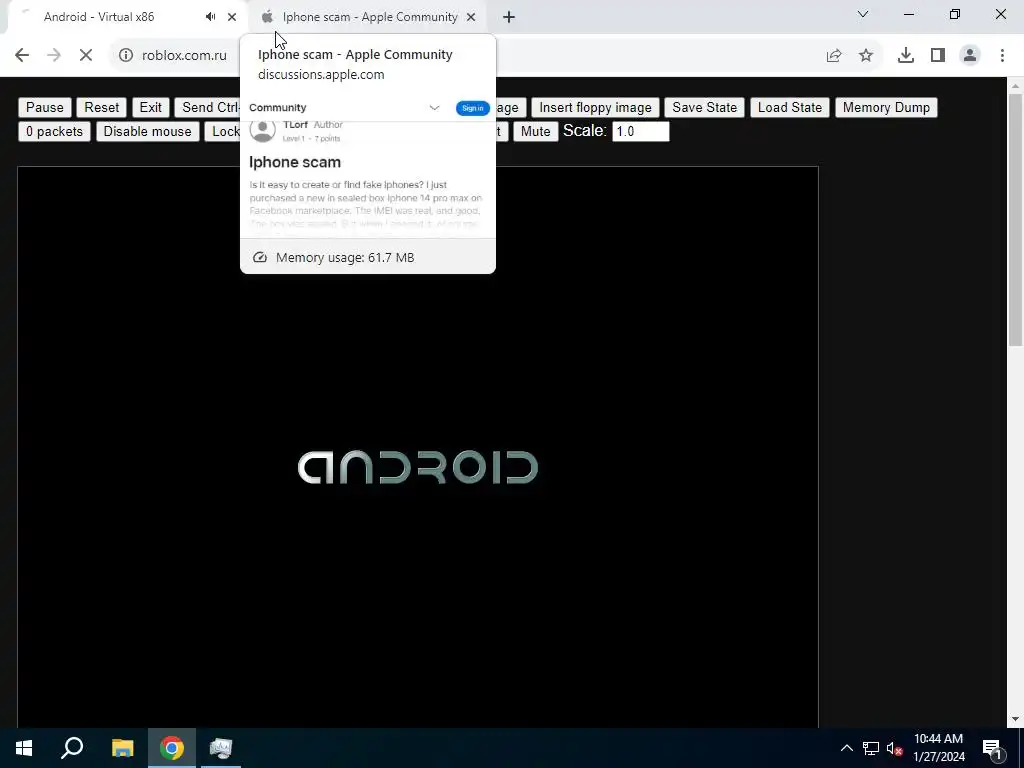Open File Explorer from the taskbar
1024x768 pixels.
click(x=122, y=748)
